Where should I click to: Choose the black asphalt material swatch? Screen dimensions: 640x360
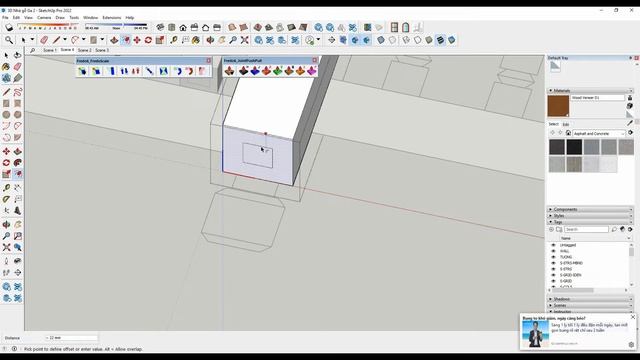click(574, 147)
